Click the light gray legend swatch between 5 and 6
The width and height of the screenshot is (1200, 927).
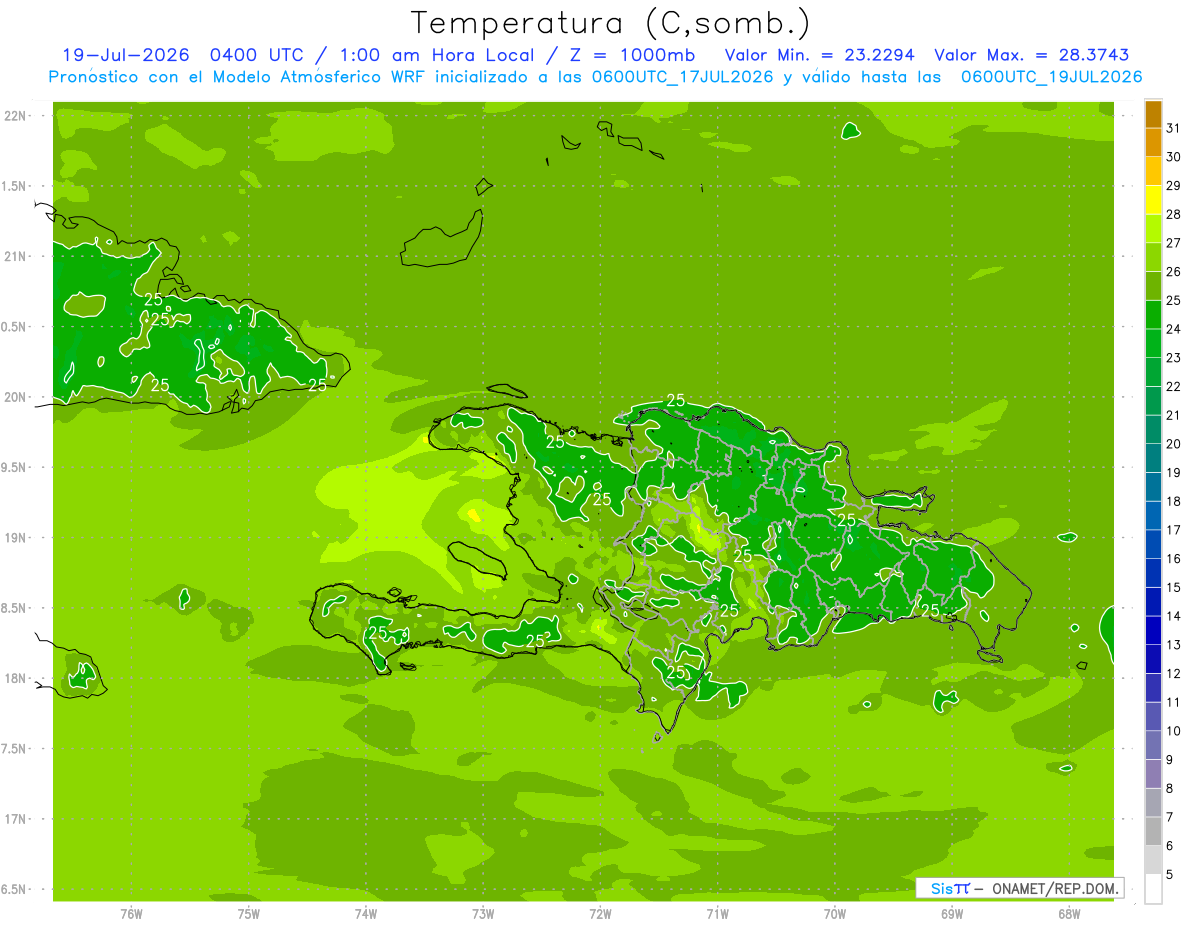(1153, 860)
